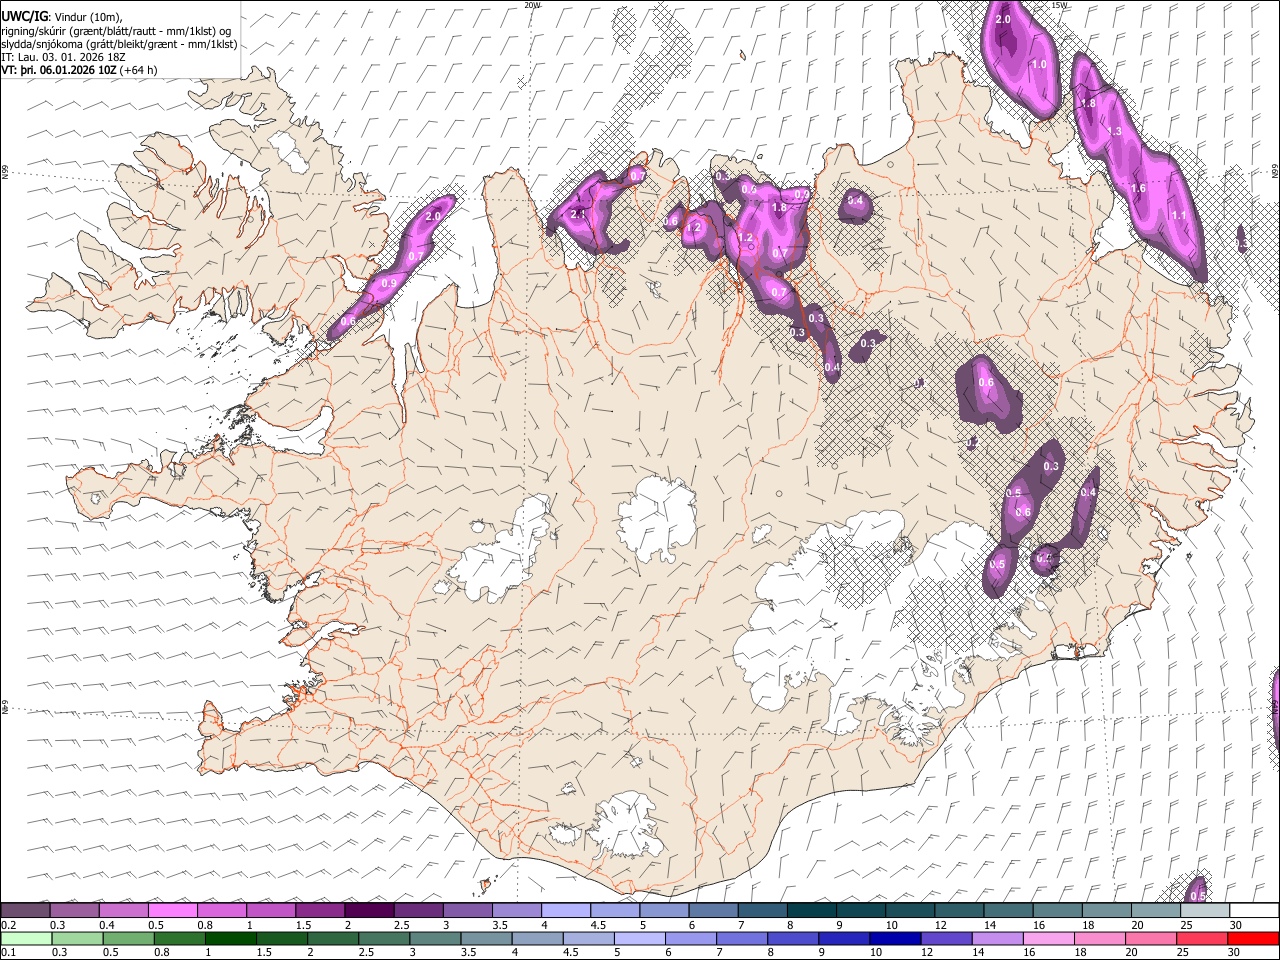Pick the 2.5–3 swatch on the rain scale

(383, 938)
